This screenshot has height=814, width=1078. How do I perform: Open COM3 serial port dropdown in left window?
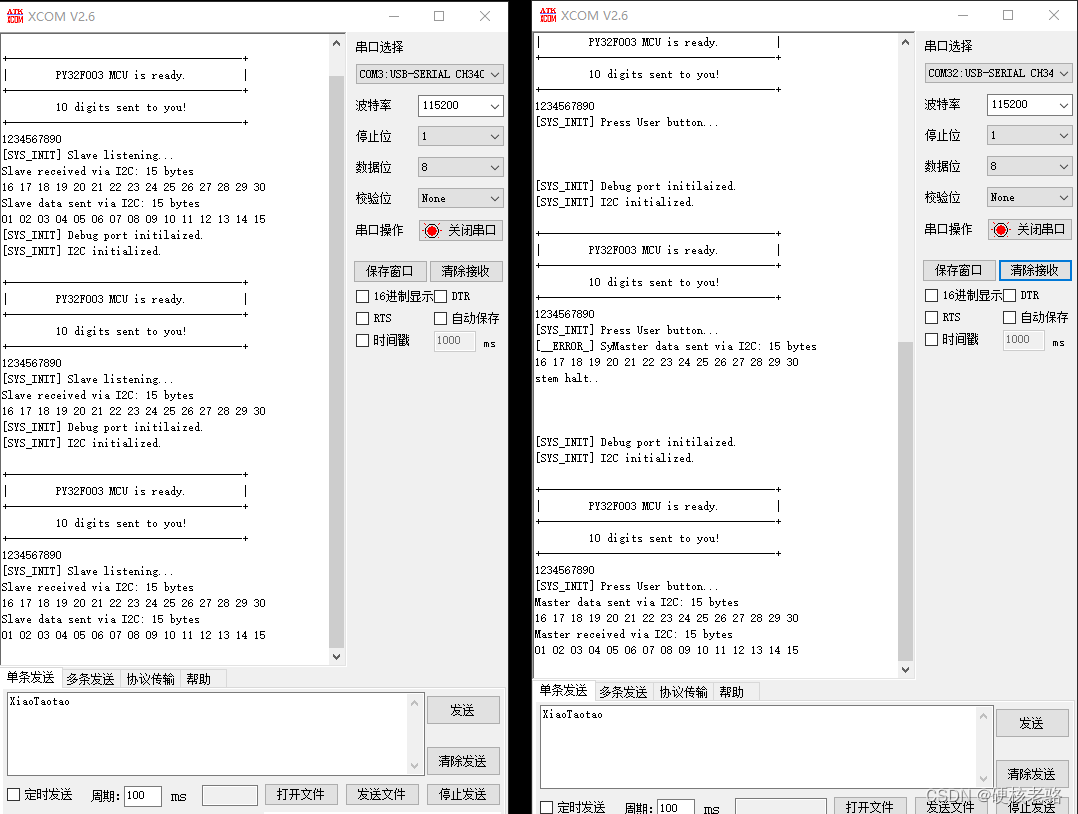tap(430, 74)
